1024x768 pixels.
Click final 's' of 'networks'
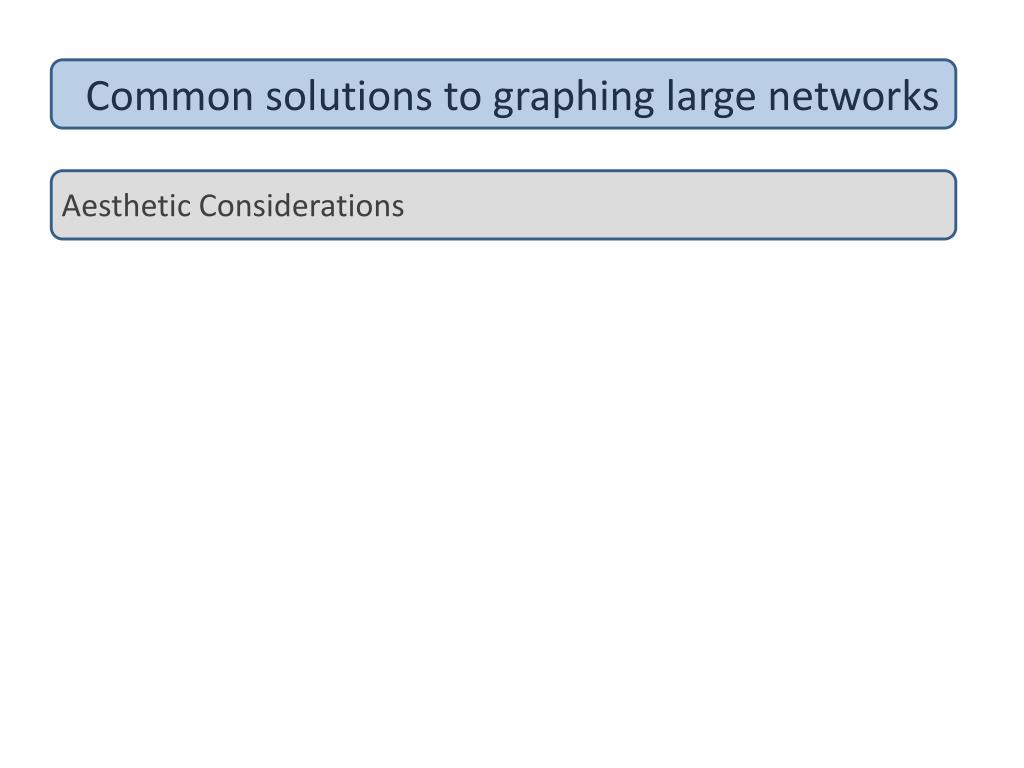coord(930,101)
